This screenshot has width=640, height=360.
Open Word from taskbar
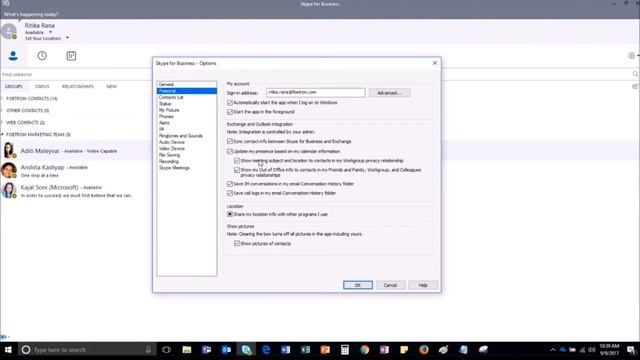286,350
